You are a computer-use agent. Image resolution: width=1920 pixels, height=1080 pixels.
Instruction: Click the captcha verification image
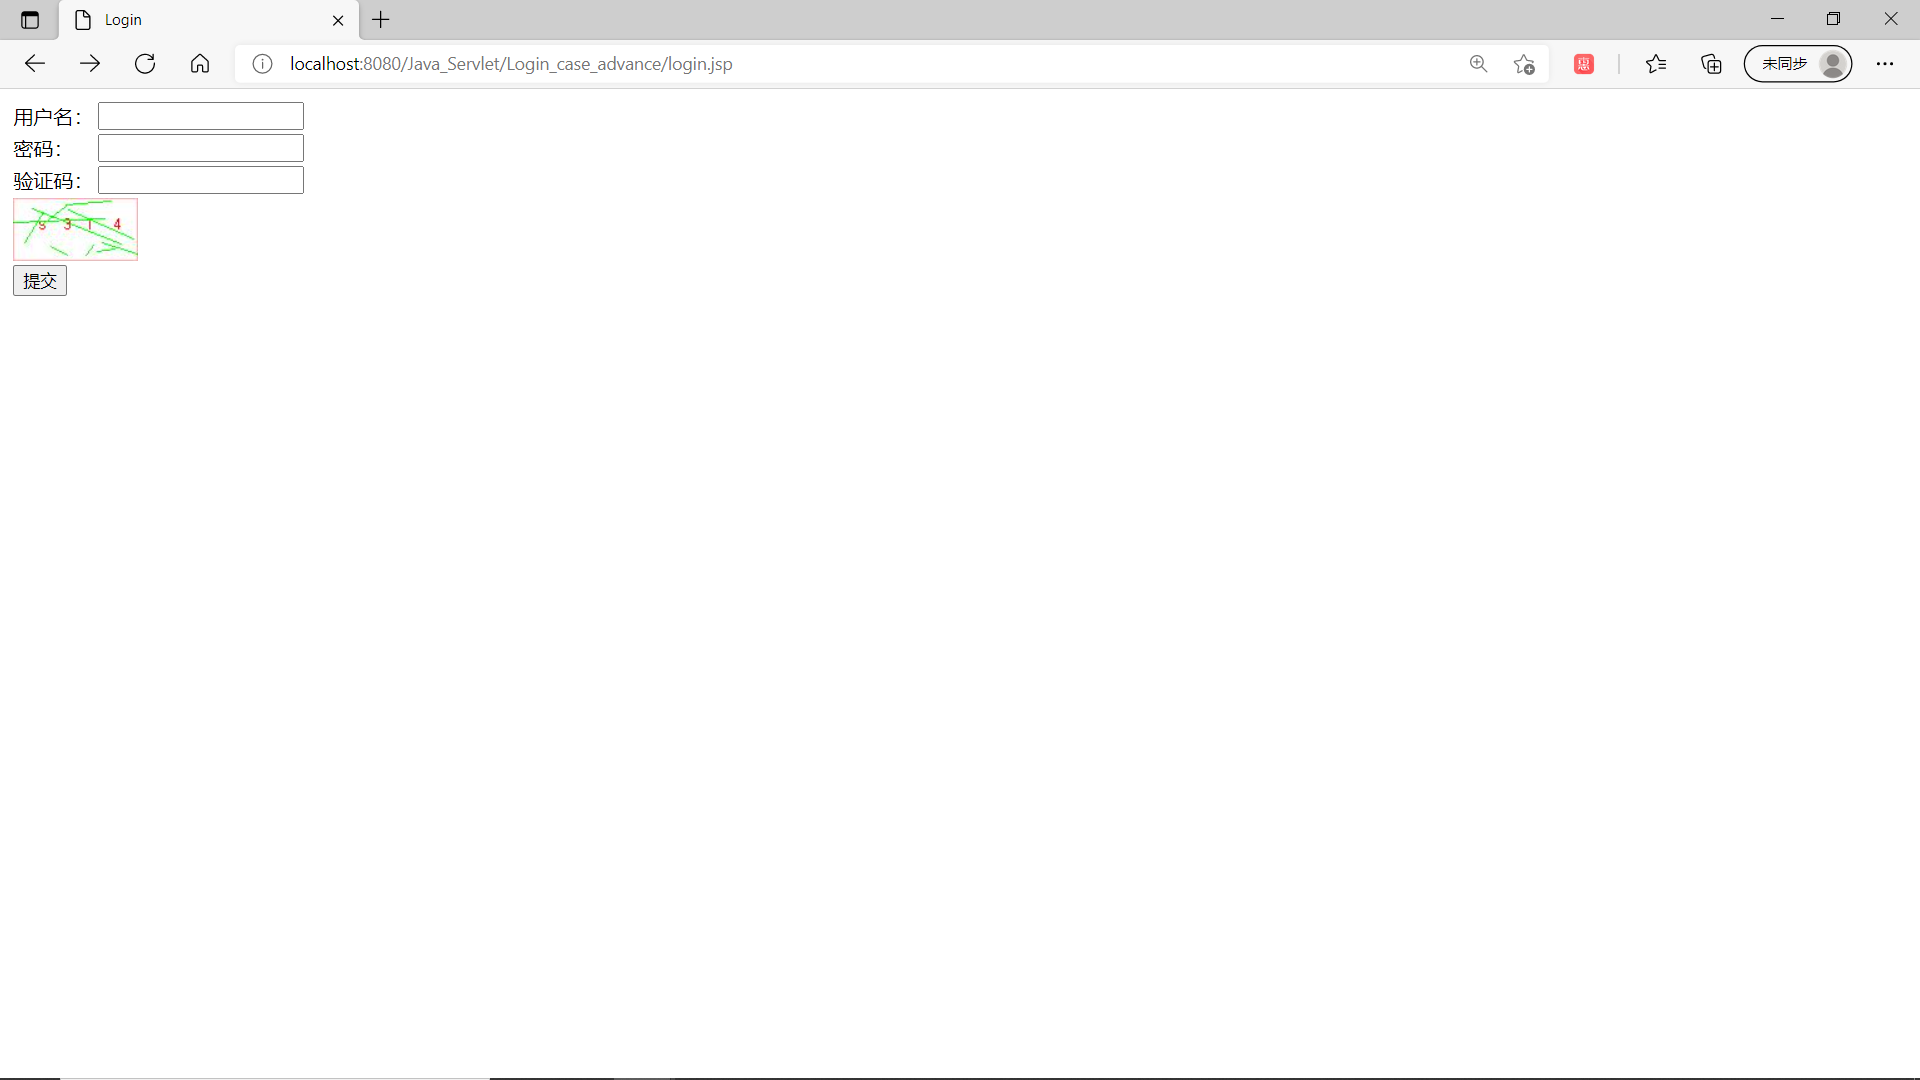click(x=75, y=229)
